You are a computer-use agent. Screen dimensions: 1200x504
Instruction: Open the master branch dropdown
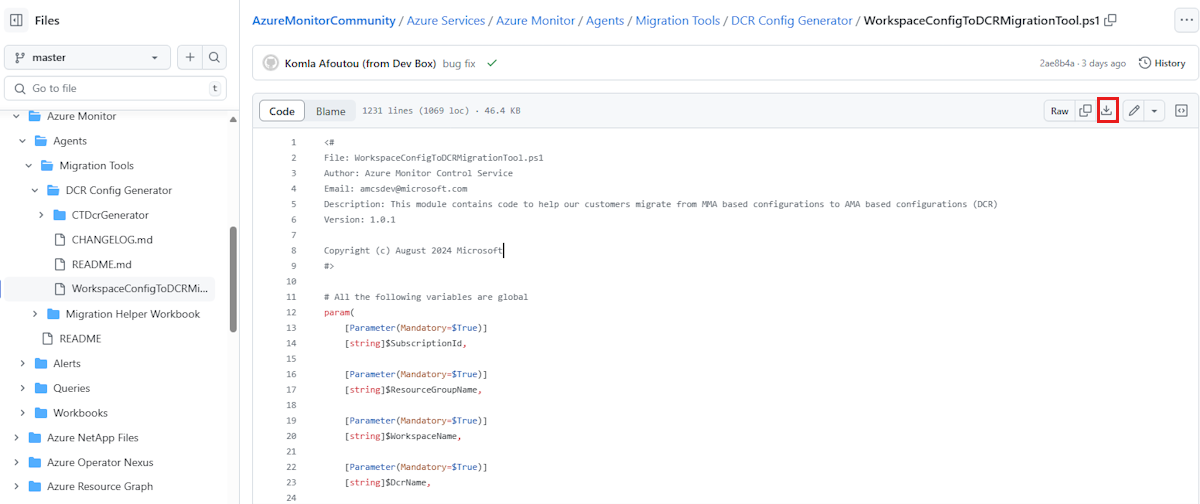point(88,58)
